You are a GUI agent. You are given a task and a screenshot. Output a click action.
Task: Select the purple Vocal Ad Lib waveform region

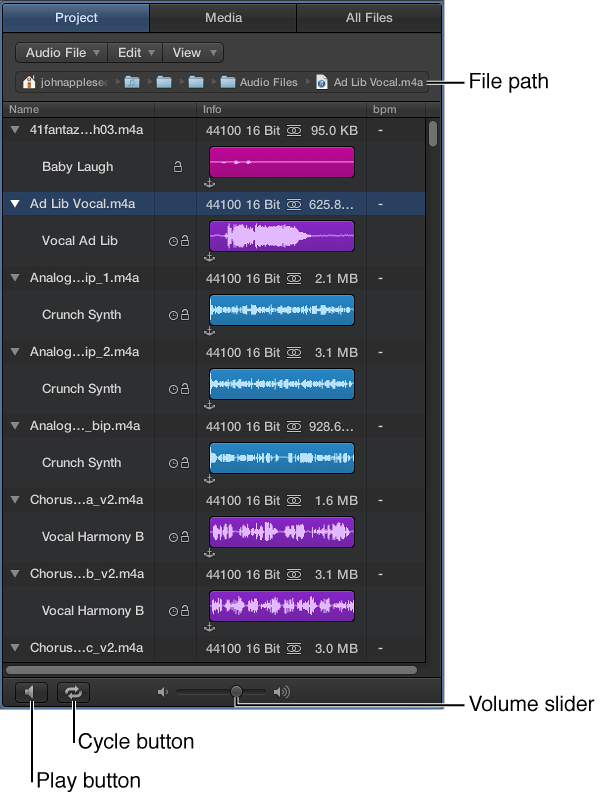[282, 236]
